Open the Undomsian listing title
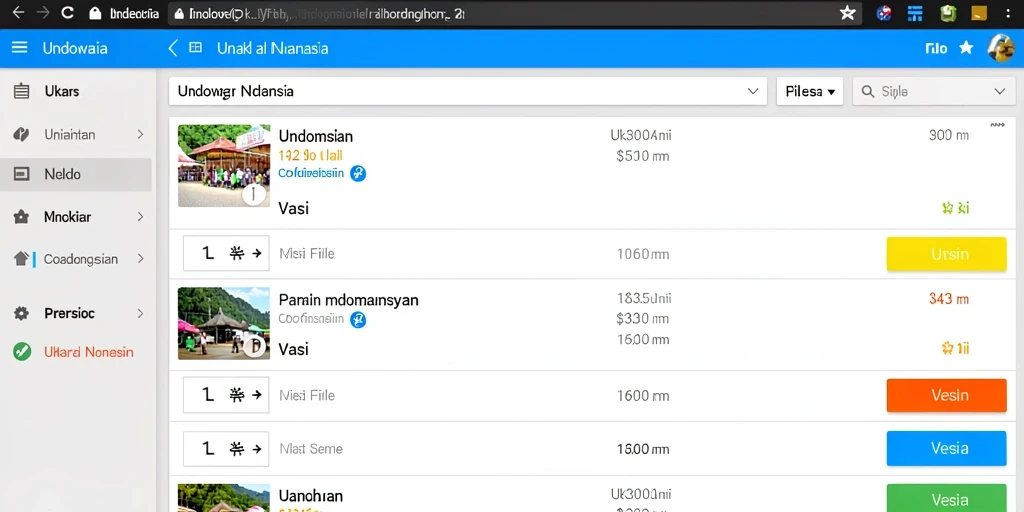The width and height of the screenshot is (1024, 512). [315, 136]
